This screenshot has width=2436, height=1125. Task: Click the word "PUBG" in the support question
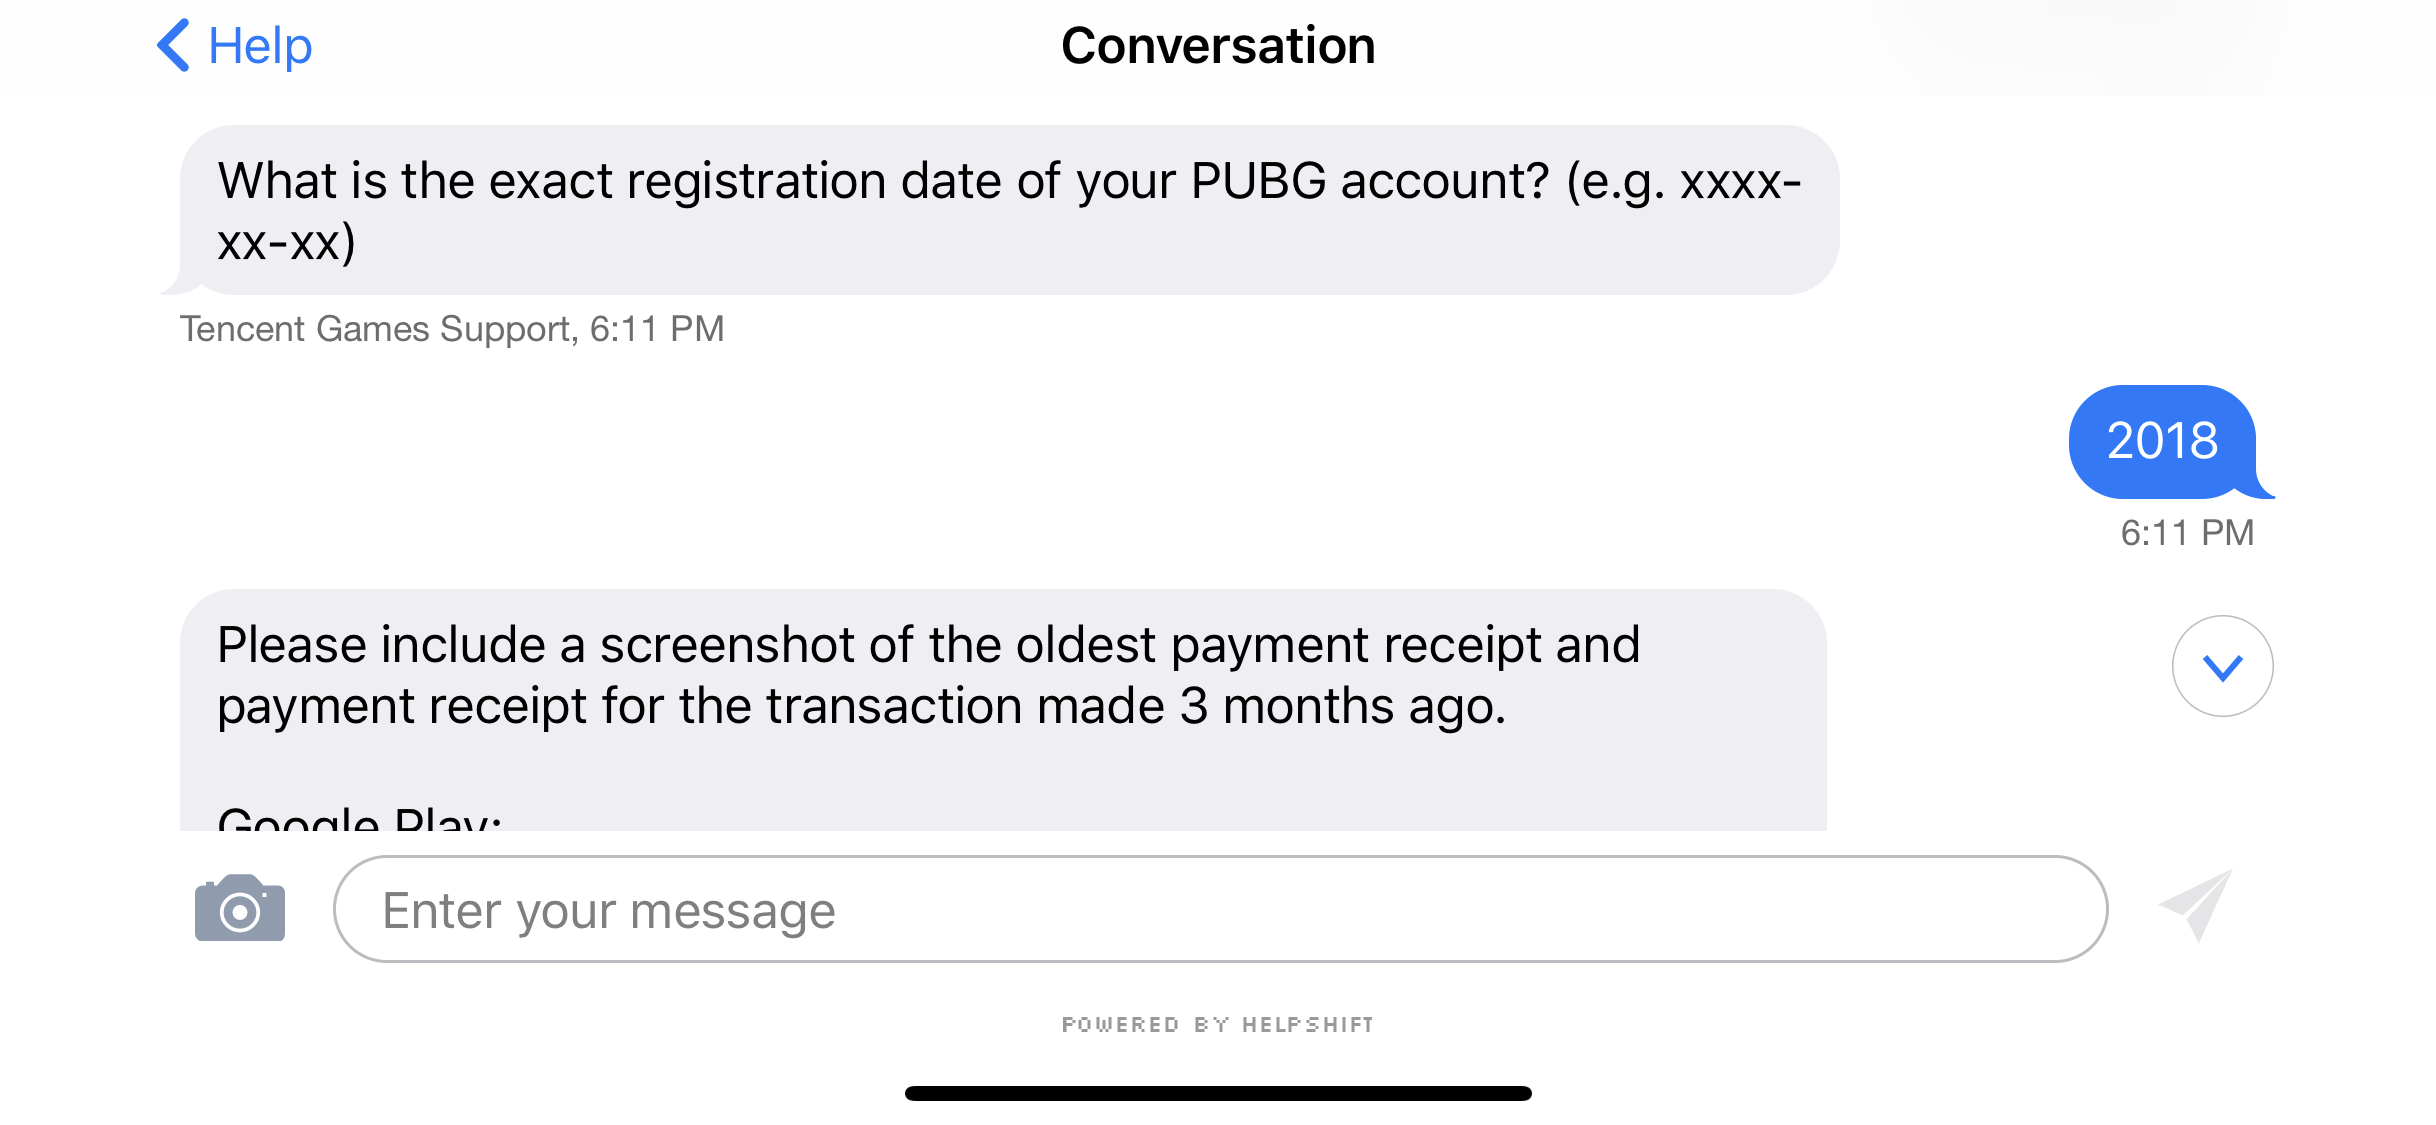click(1258, 182)
